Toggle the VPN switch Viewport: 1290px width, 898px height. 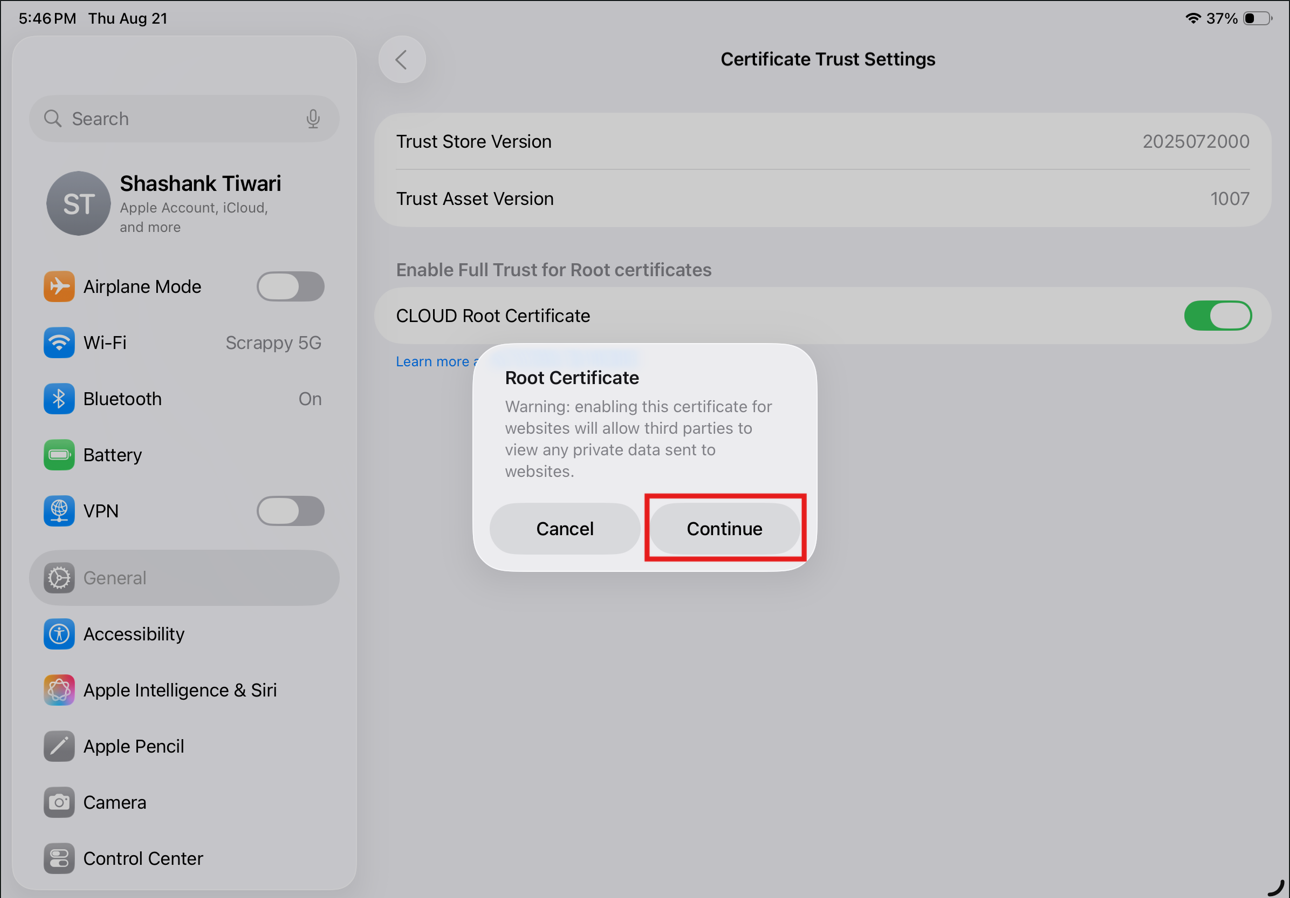(290, 511)
